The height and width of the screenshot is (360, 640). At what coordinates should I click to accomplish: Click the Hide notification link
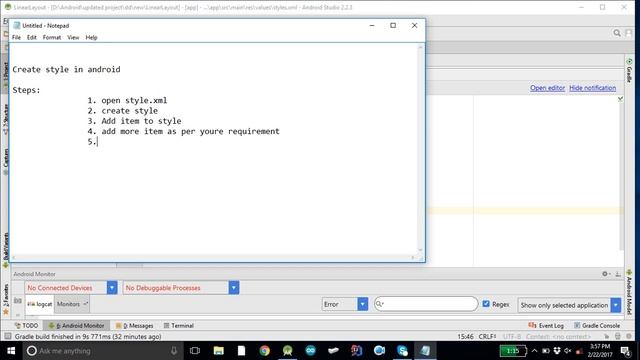tap(593, 88)
